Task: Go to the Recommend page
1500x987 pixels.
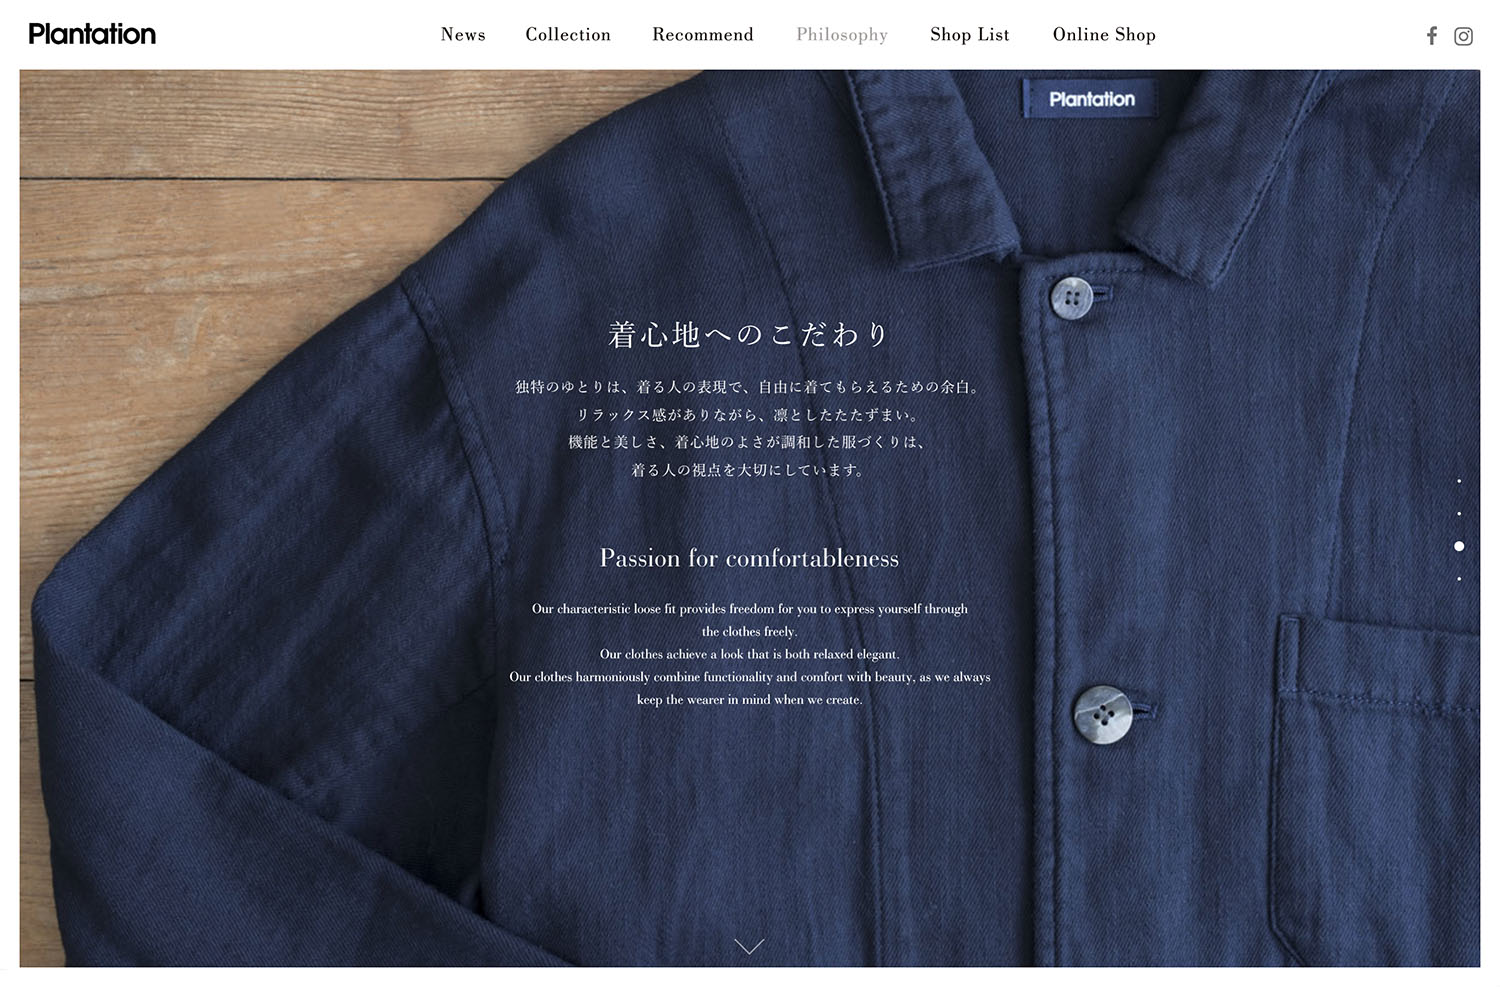Action: [703, 34]
